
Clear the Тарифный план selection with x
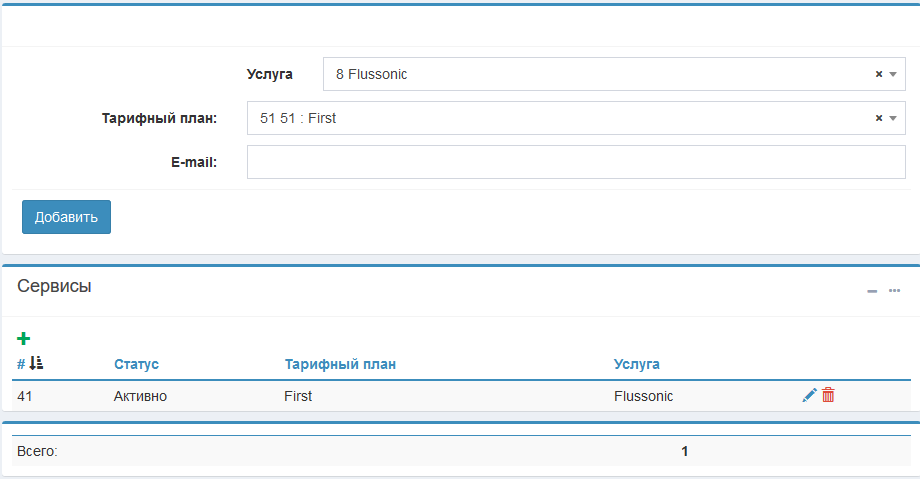pyautogui.click(x=879, y=118)
